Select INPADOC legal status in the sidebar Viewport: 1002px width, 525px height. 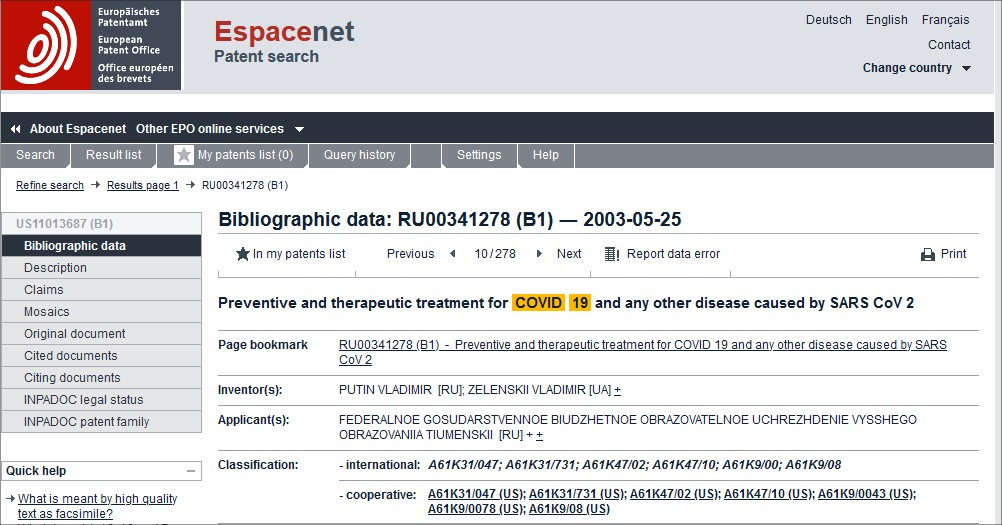tap(102, 400)
